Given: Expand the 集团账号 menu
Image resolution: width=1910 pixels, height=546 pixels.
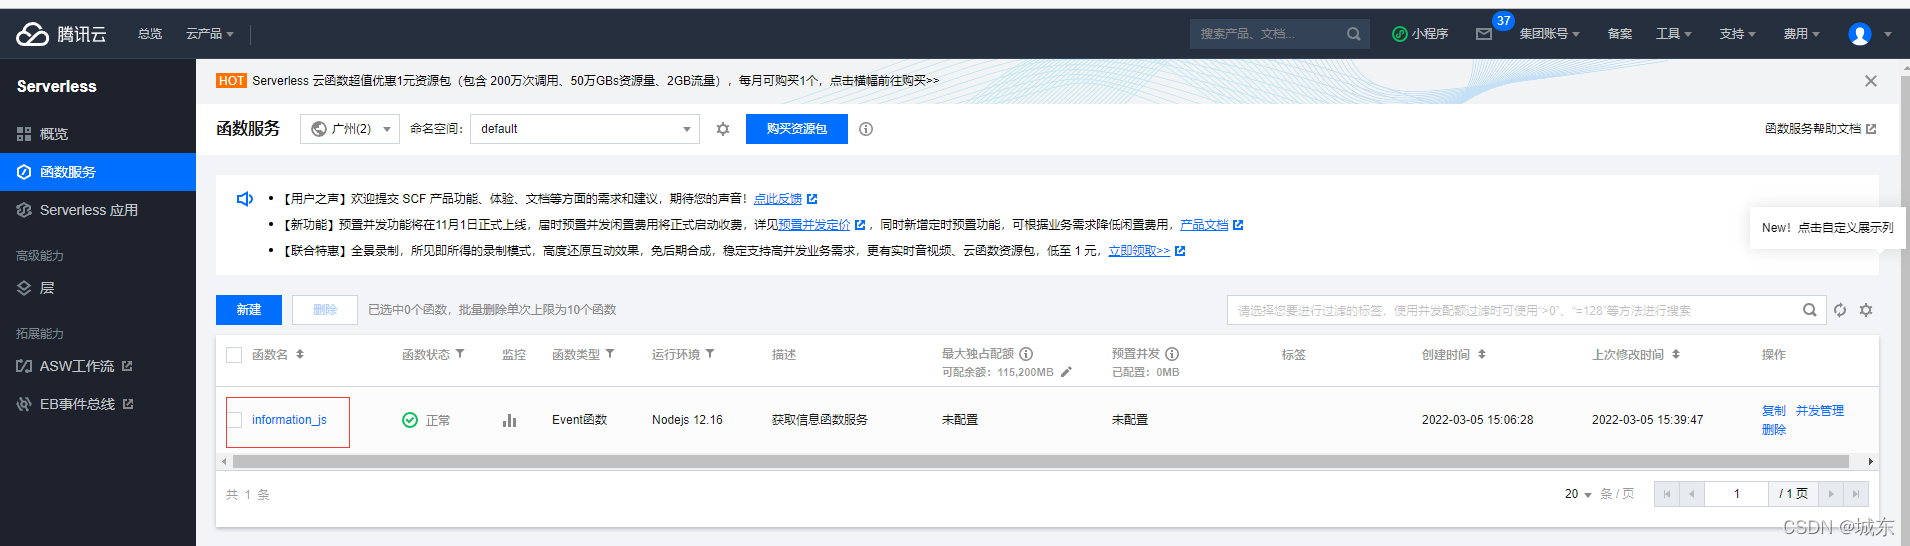Looking at the screenshot, I should point(1550,34).
